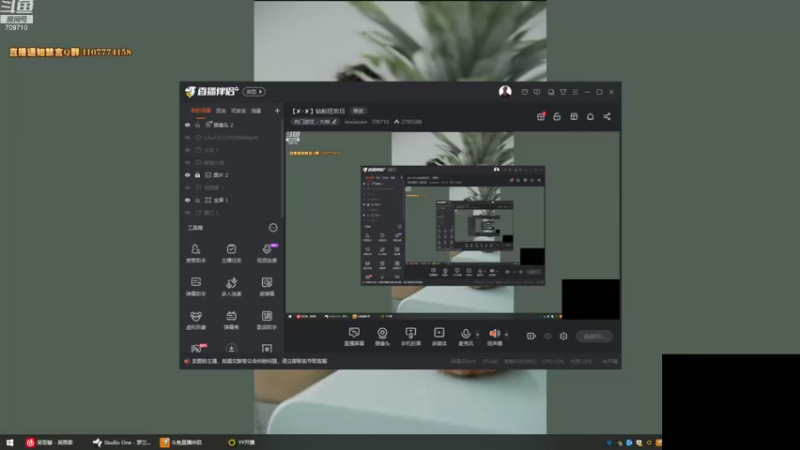Click the mode pill next to the 直播伴侣 logo
Image resolution: width=800 pixels, height=450 pixels.
click(x=254, y=92)
